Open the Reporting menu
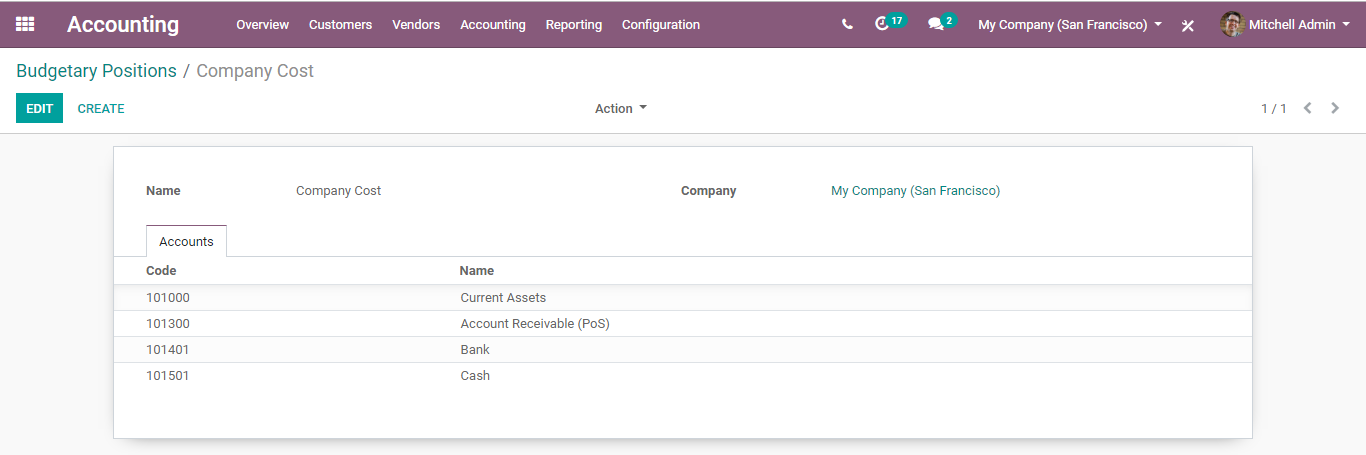 click(x=574, y=24)
